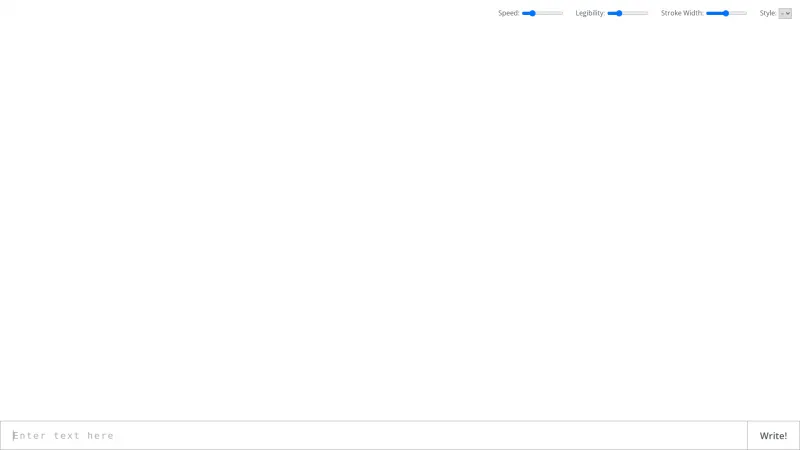Focus the 'Enter text here' input field
The image size is (800, 450).
tap(374, 436)
